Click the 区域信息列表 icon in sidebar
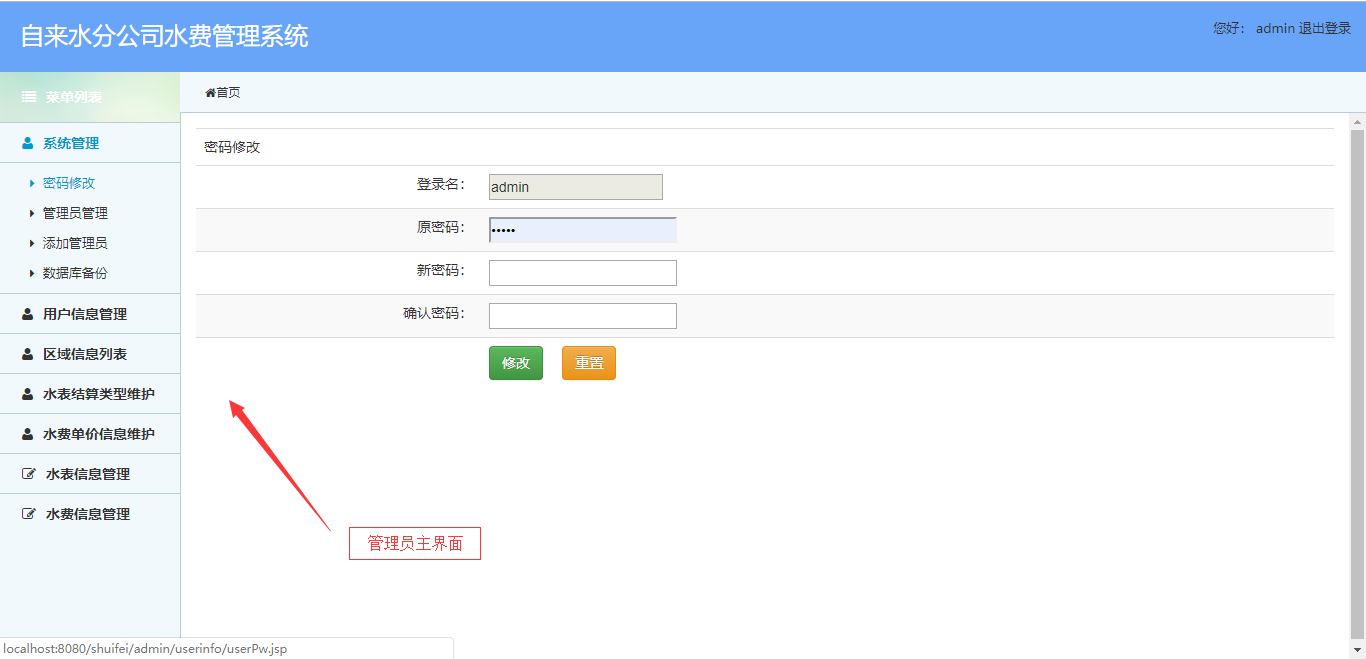Viewport: 1366px width, 659px height. (x=26, y=353)
